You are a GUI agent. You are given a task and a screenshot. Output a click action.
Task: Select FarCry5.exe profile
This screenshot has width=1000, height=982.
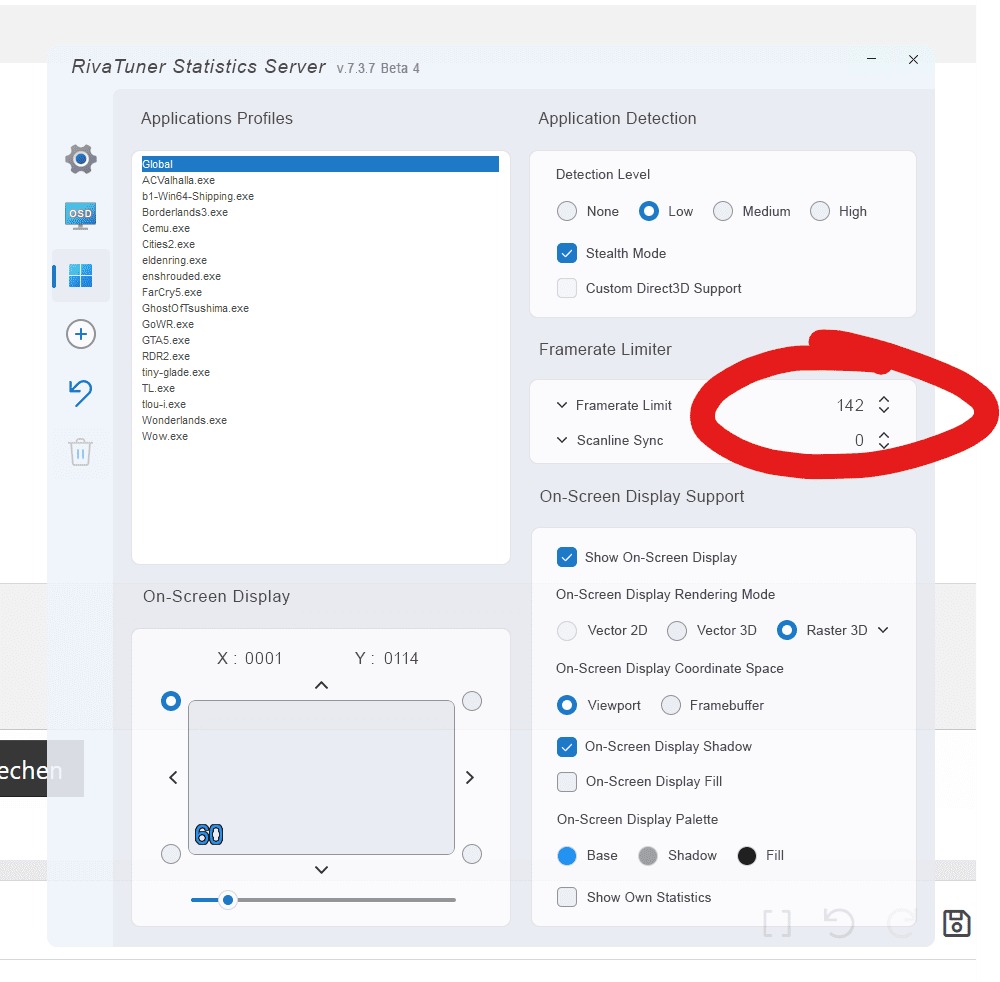click(x=172, y=292)
